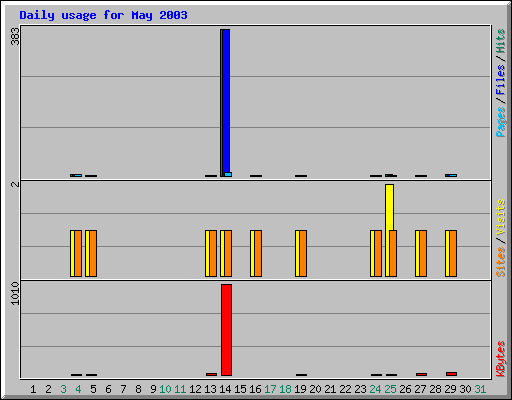The image size is (512, 400).
Task: Click green day label 11
Action: tap(180, 389)
